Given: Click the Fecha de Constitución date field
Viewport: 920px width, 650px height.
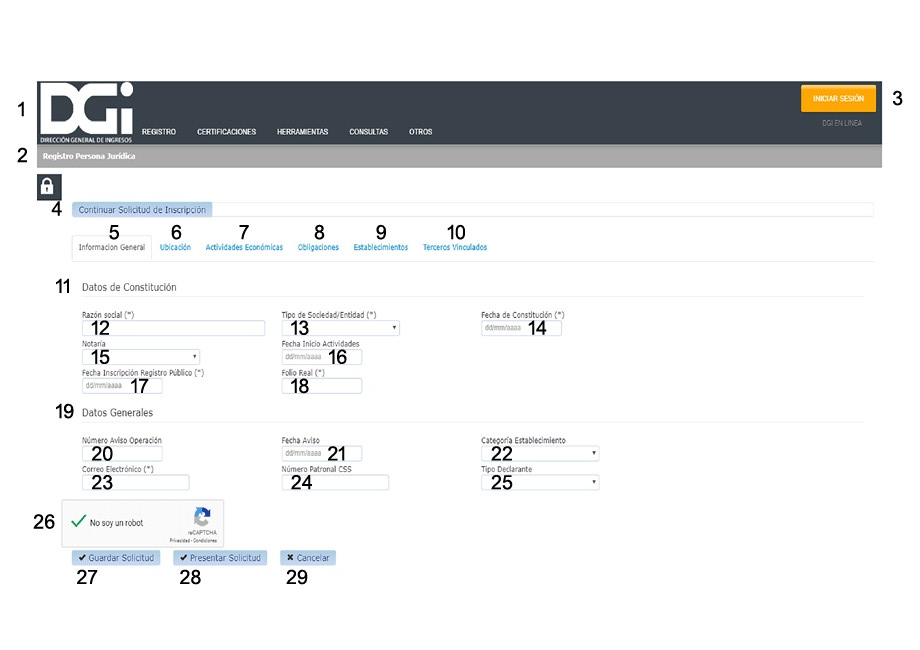Looking at the screenshot, I should pyautogui.click(x=521, y=328).
